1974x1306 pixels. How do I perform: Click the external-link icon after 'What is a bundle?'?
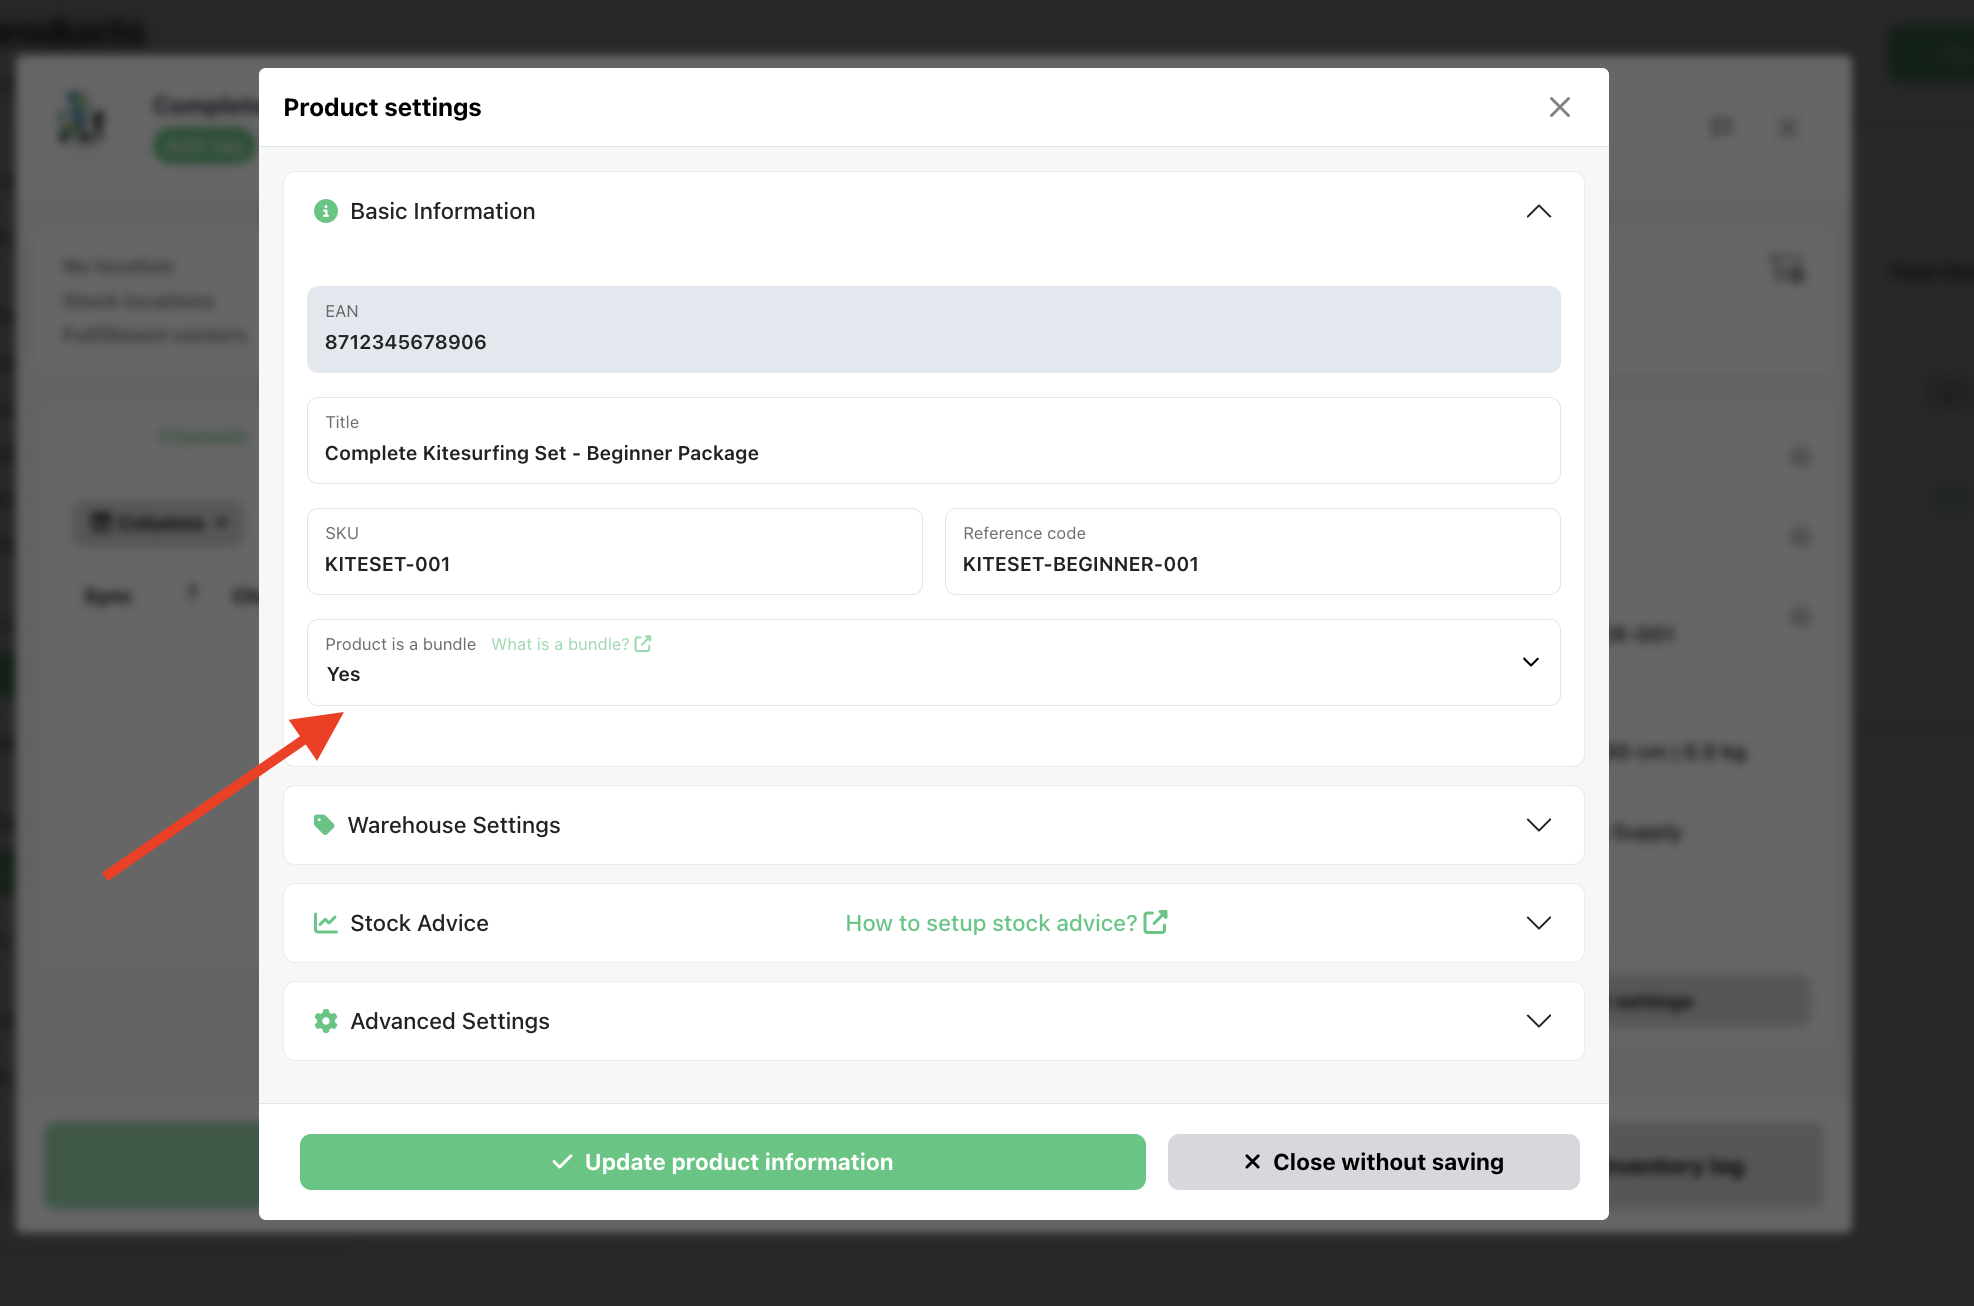coord(643,644)
